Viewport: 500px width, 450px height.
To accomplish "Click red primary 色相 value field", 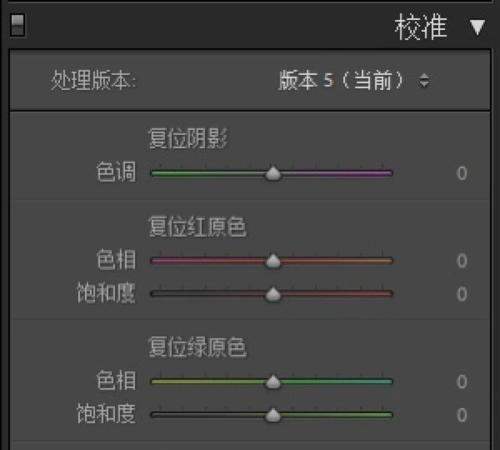I will point(462,261).
